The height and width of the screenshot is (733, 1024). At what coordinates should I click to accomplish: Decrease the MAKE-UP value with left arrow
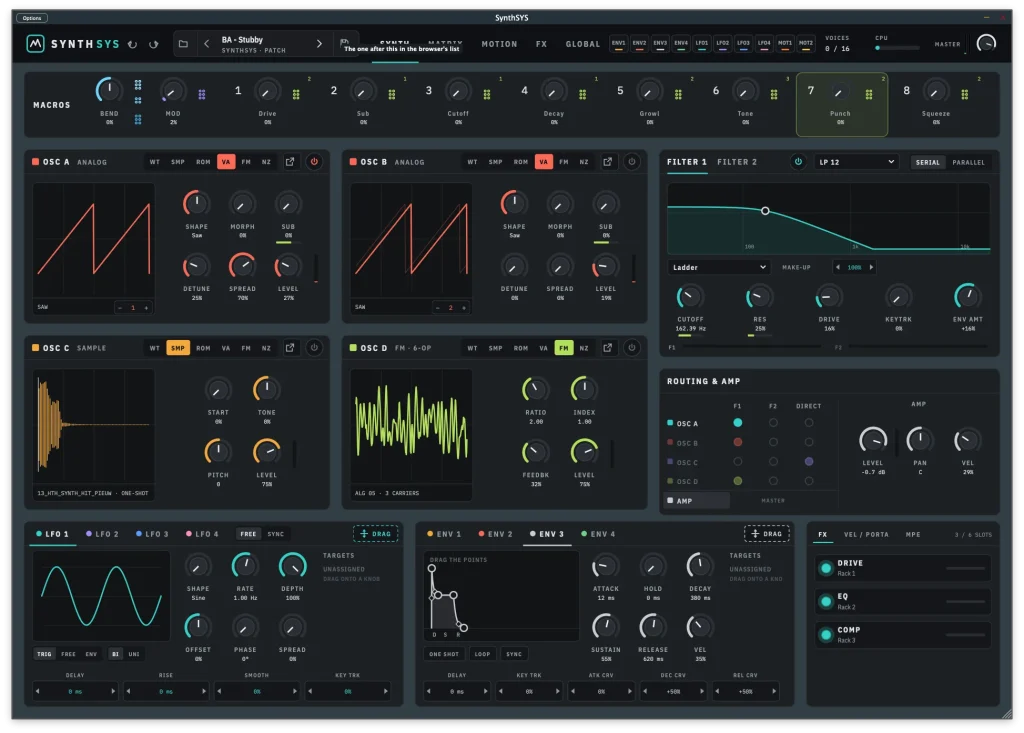pyautogui.click(x=838, y=267)
